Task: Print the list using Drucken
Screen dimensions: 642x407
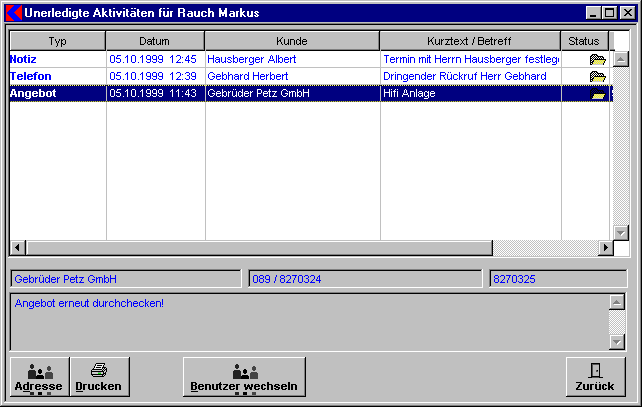Action: point(99,377)
